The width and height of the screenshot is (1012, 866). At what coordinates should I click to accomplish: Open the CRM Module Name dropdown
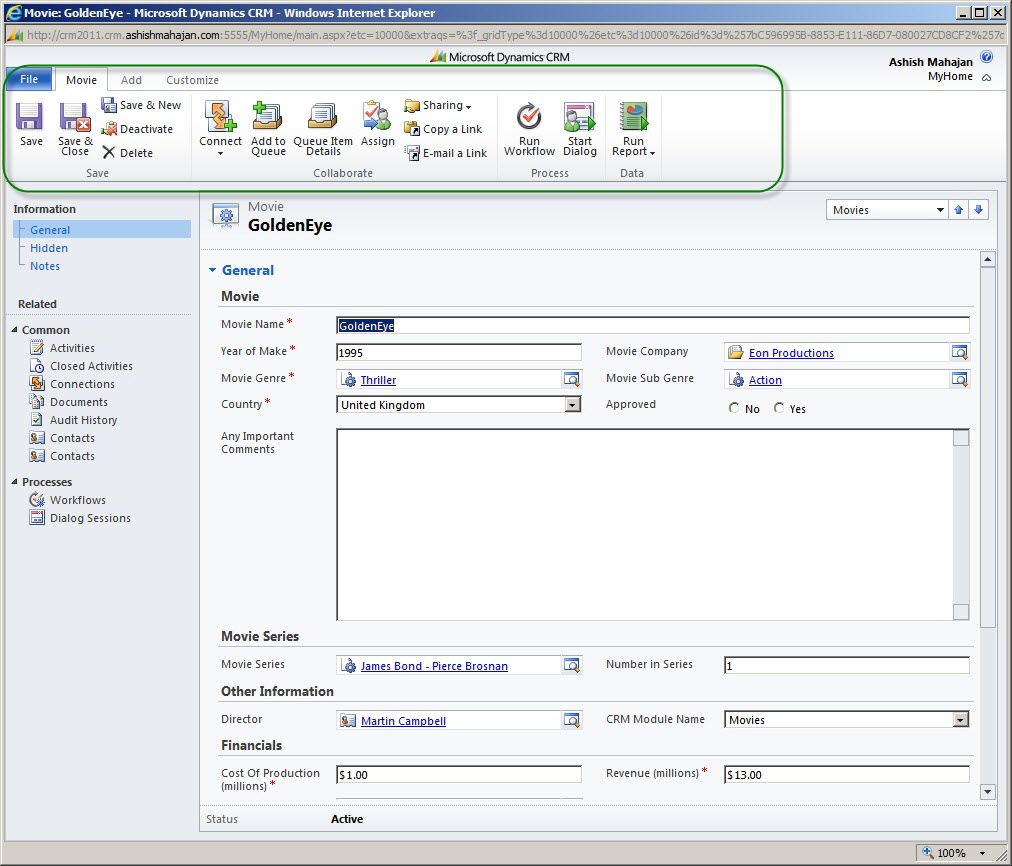pos(961,720)
